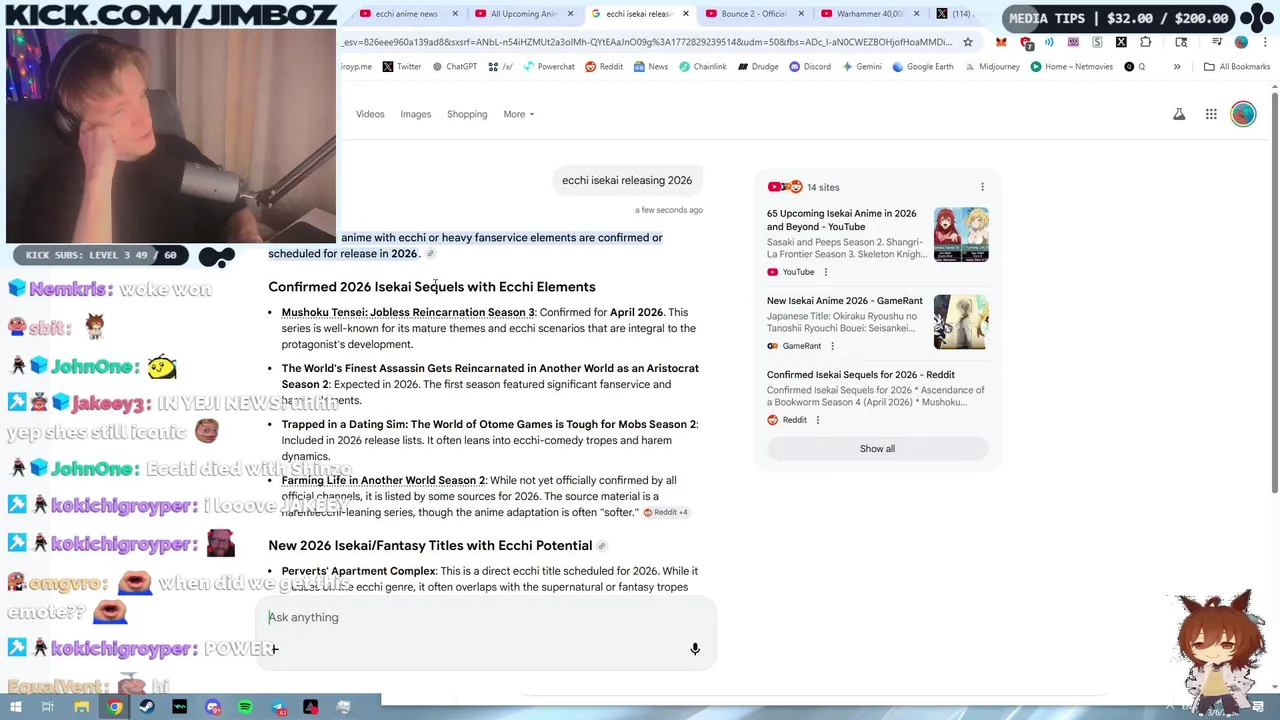Click the Show all sources button
The height and width of the screenshot is (720, 1280).
(x=877, y=449)
